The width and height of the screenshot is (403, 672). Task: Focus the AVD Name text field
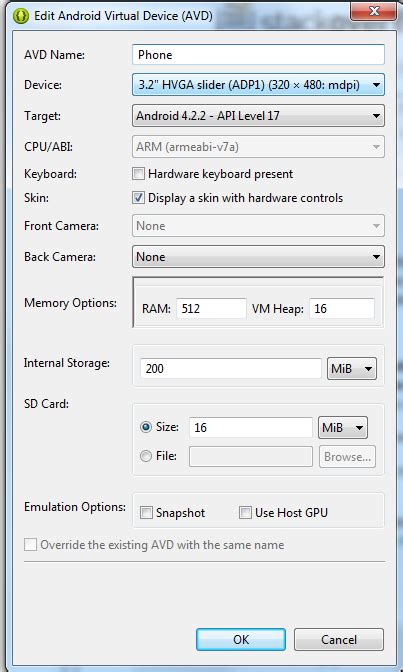259,55
